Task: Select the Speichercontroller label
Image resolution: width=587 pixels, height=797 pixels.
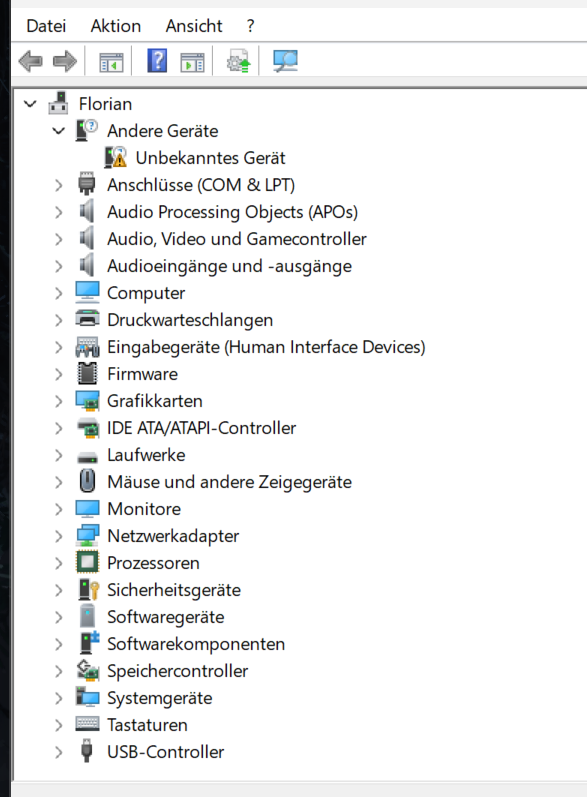Action: (177, 670)
